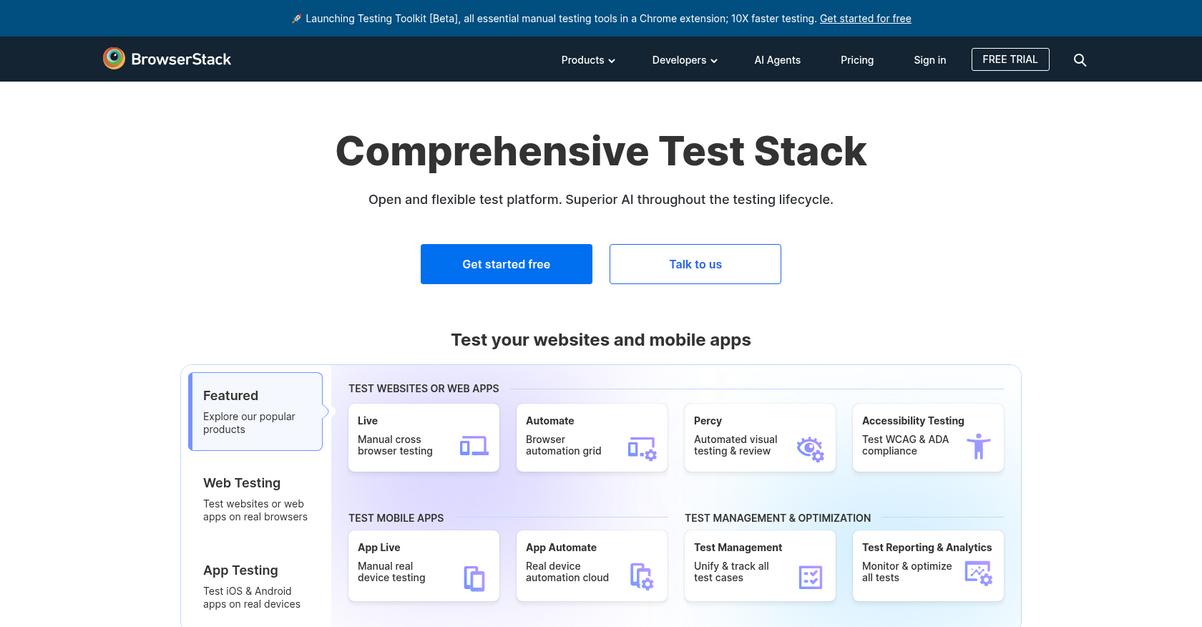1202x627 pixels.
Task: Click the Accessibility Testing person icon
Action: click(x=979, y=446)
